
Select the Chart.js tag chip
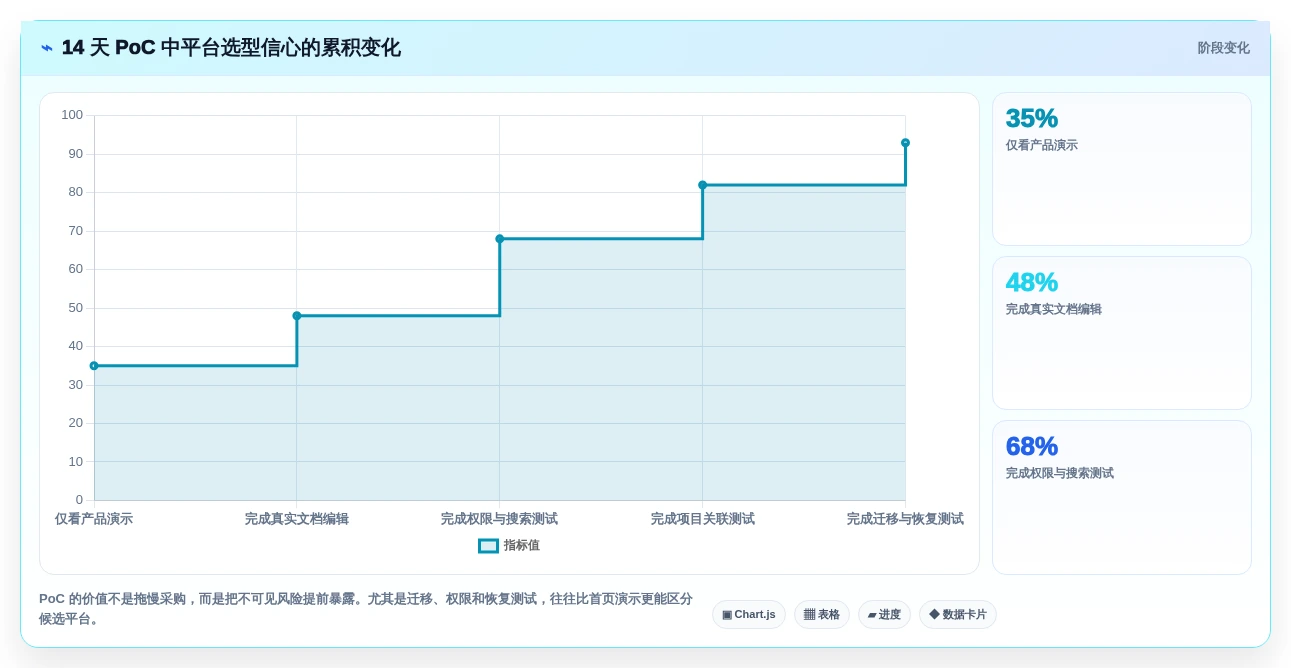click(749, 615)
